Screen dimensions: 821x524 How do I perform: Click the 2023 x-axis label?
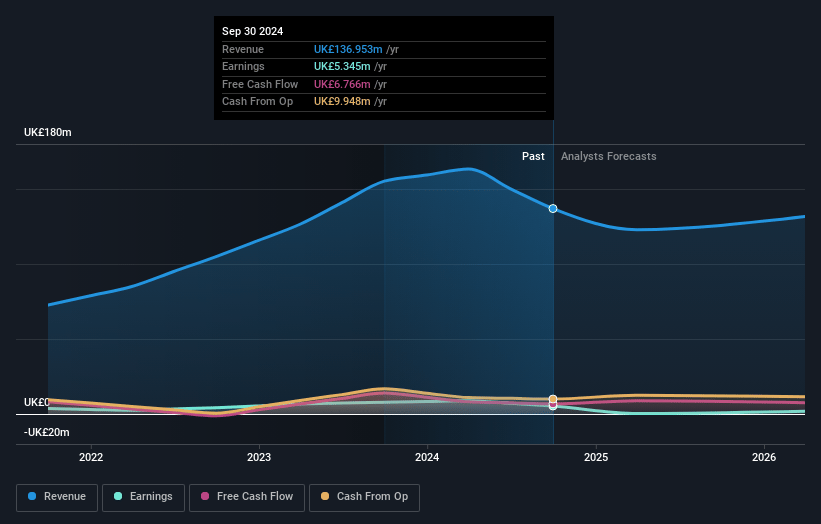259,457
